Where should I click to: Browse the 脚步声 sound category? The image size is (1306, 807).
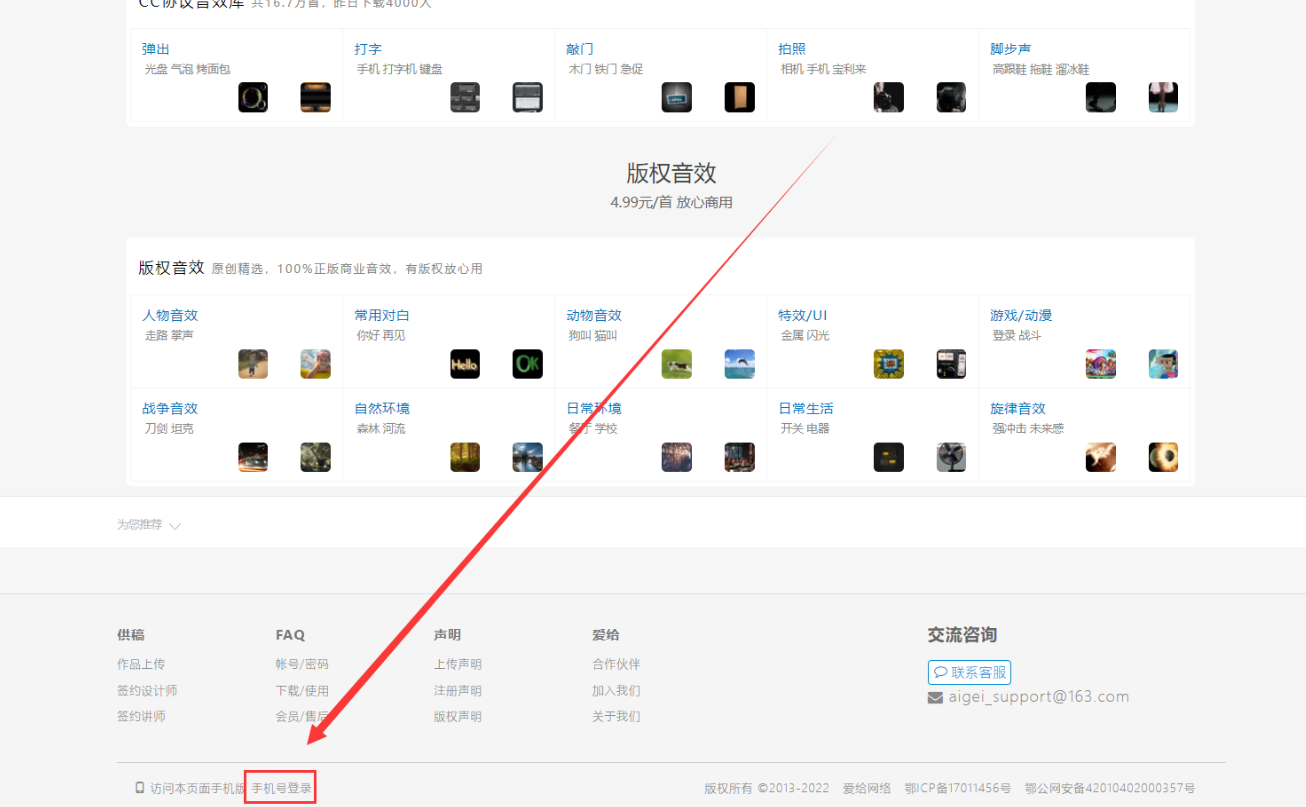(x=1011, y=49)
